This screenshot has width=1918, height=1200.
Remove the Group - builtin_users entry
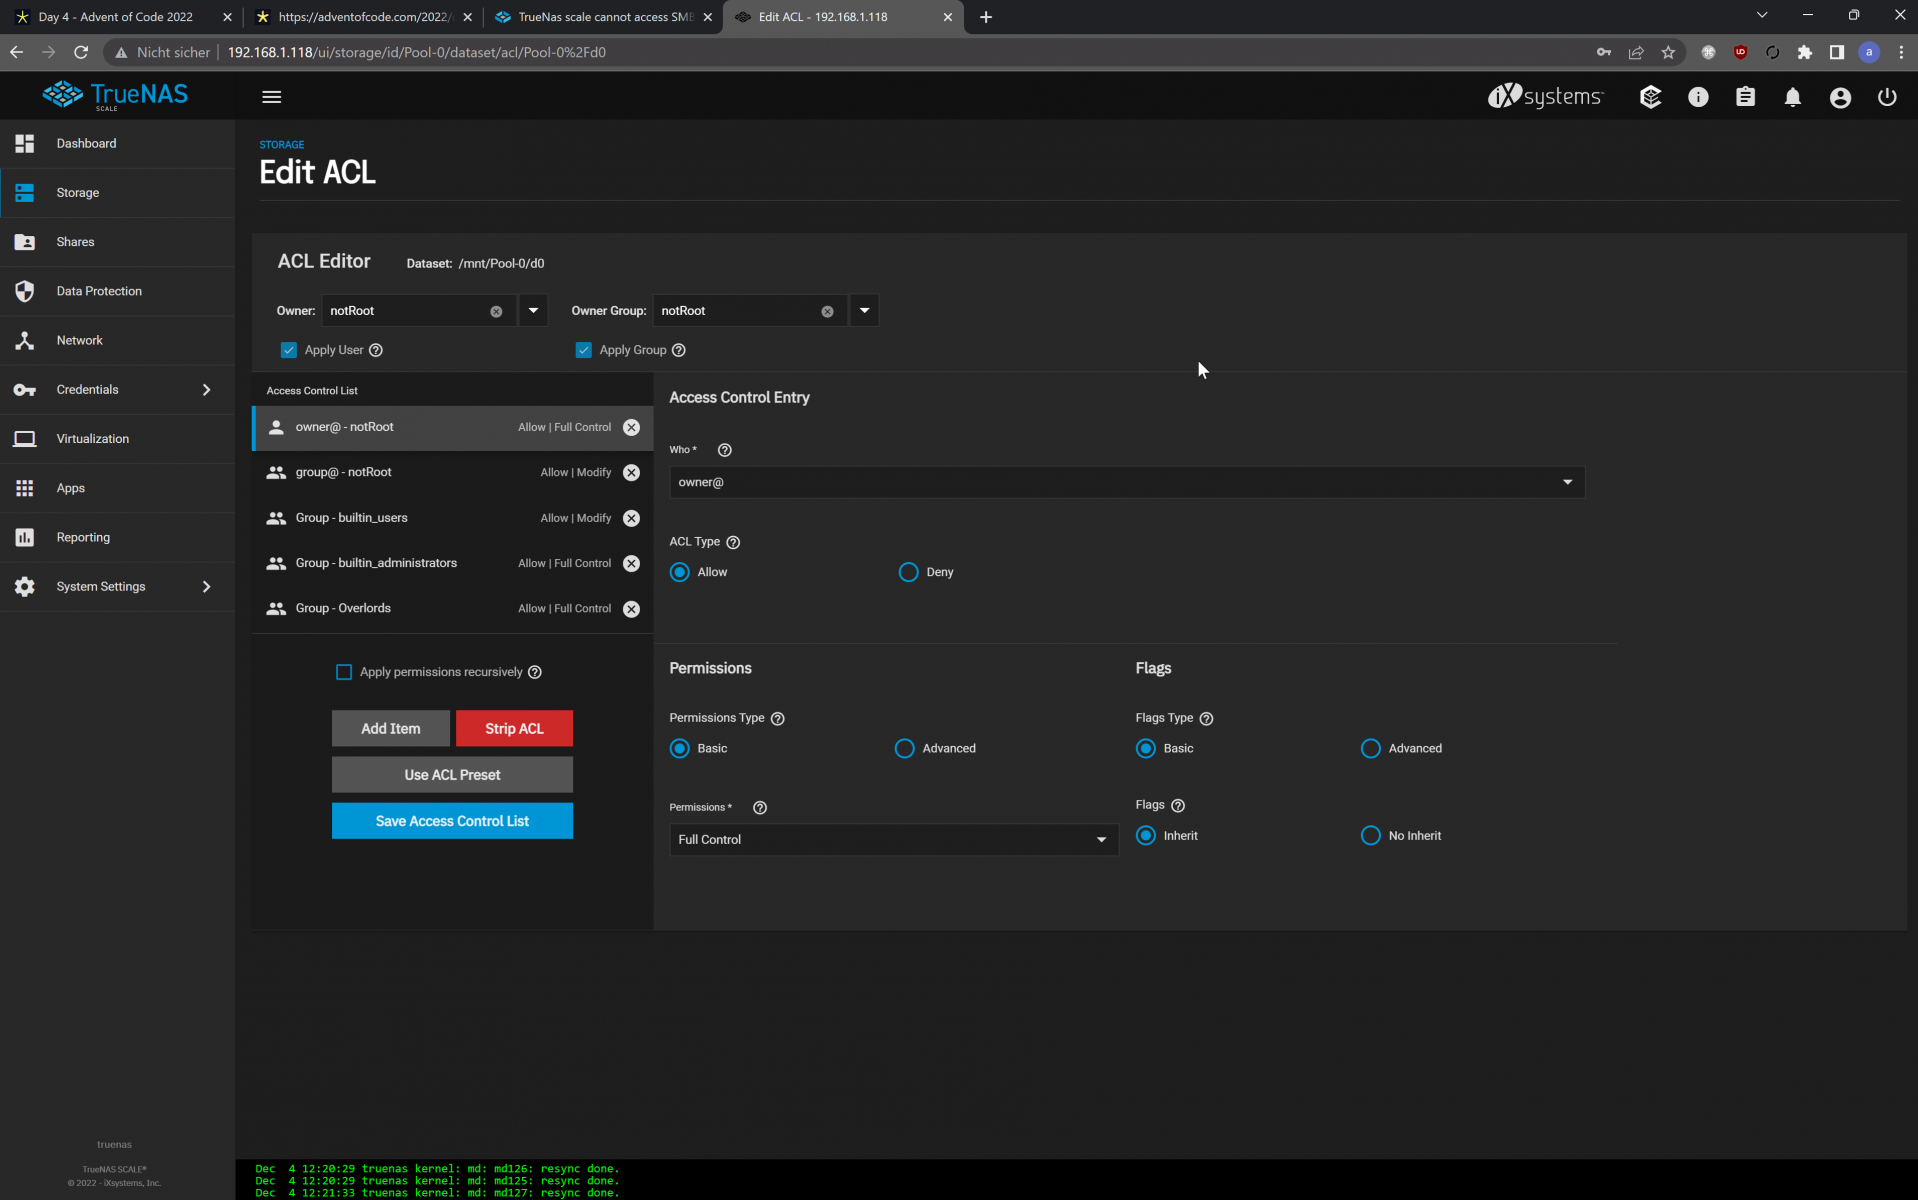coord(631,518)
